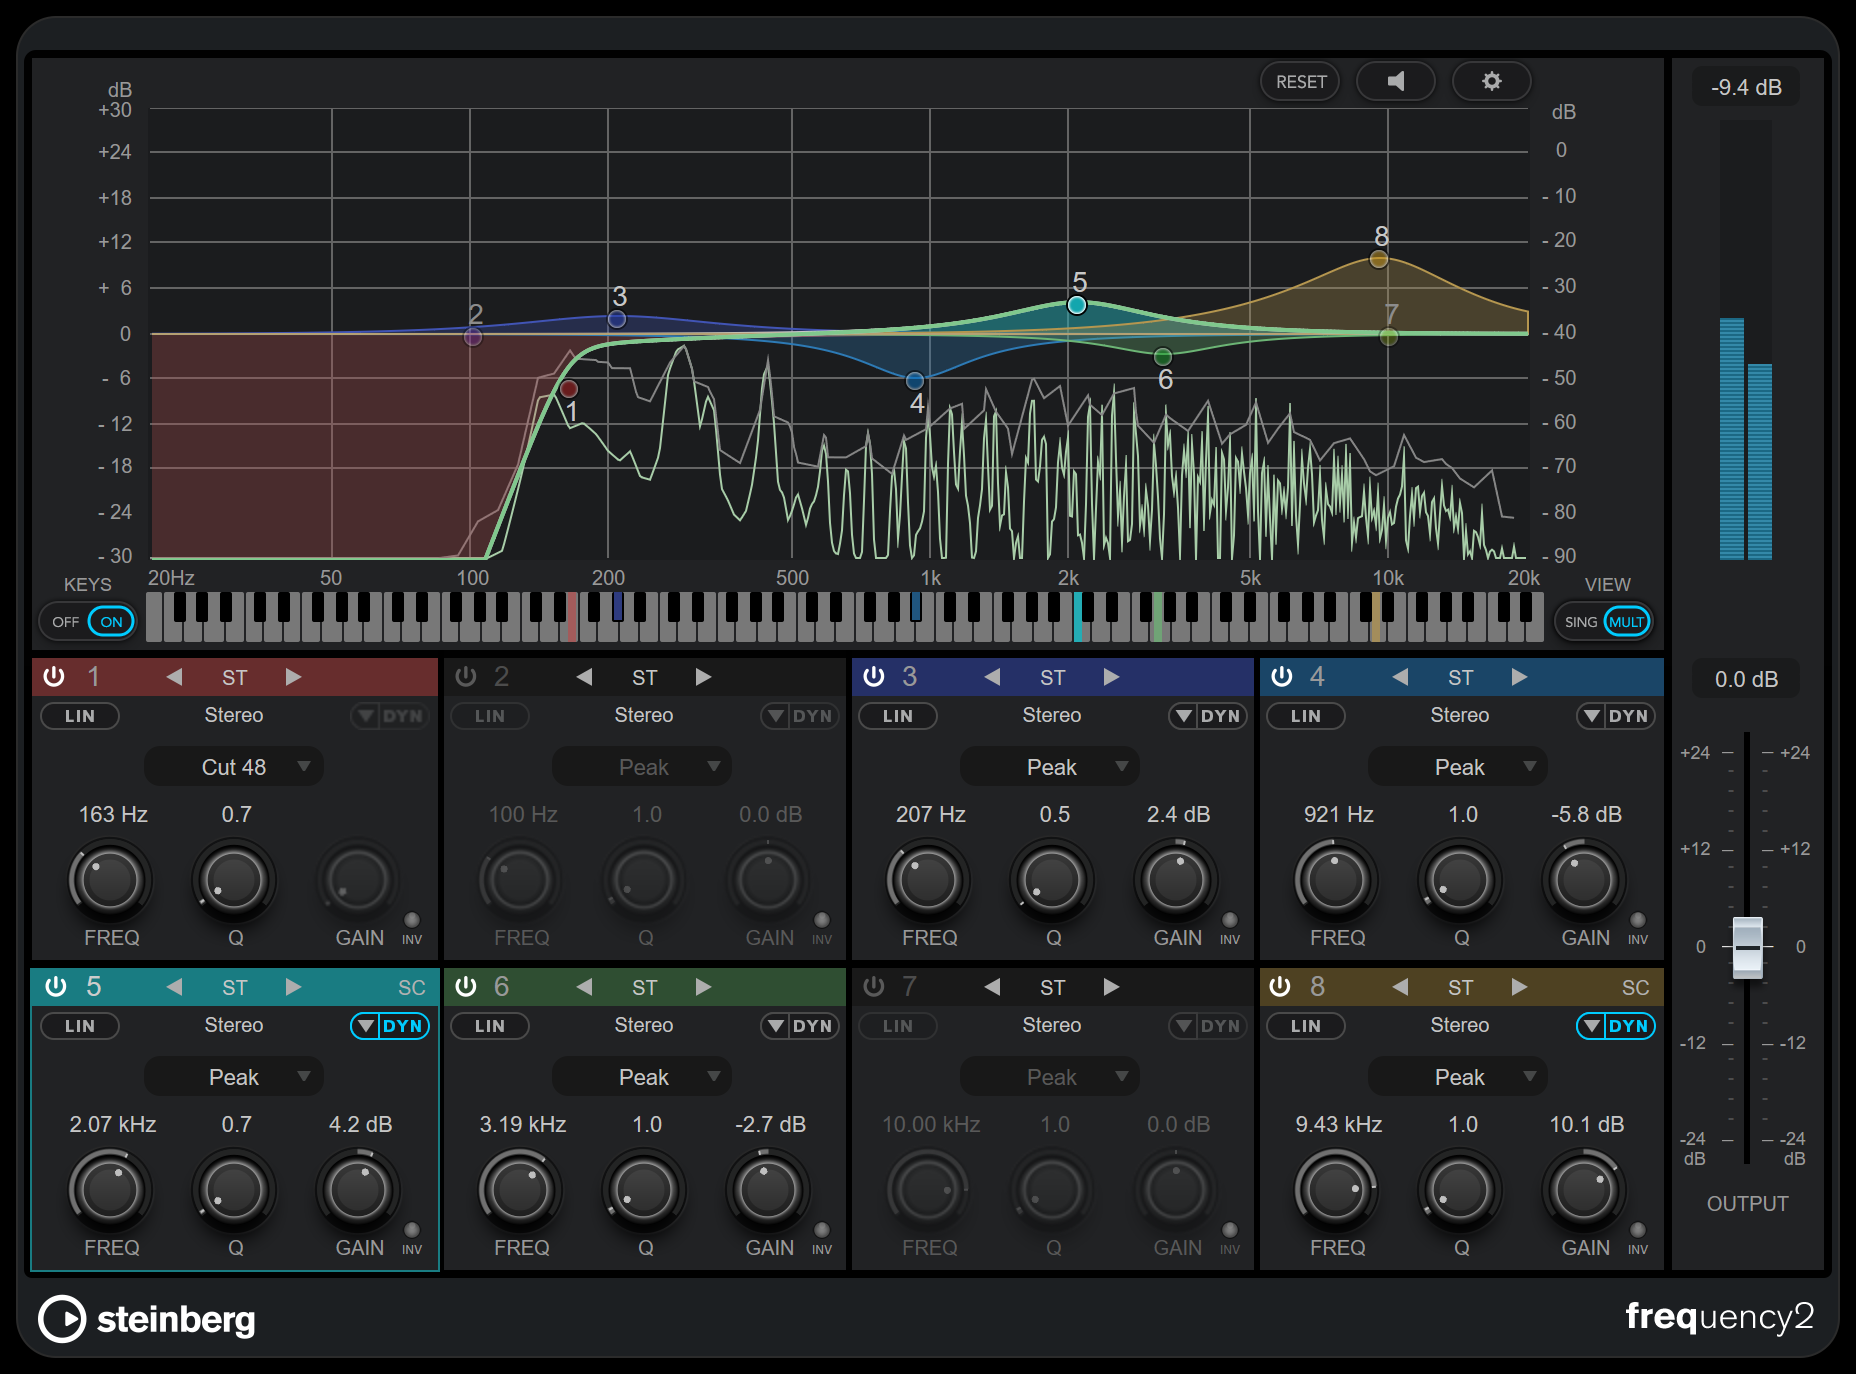Select band 6 node on EQ curve
This screenshot has width=1856, height=1374.
[x=1163, y=357]
